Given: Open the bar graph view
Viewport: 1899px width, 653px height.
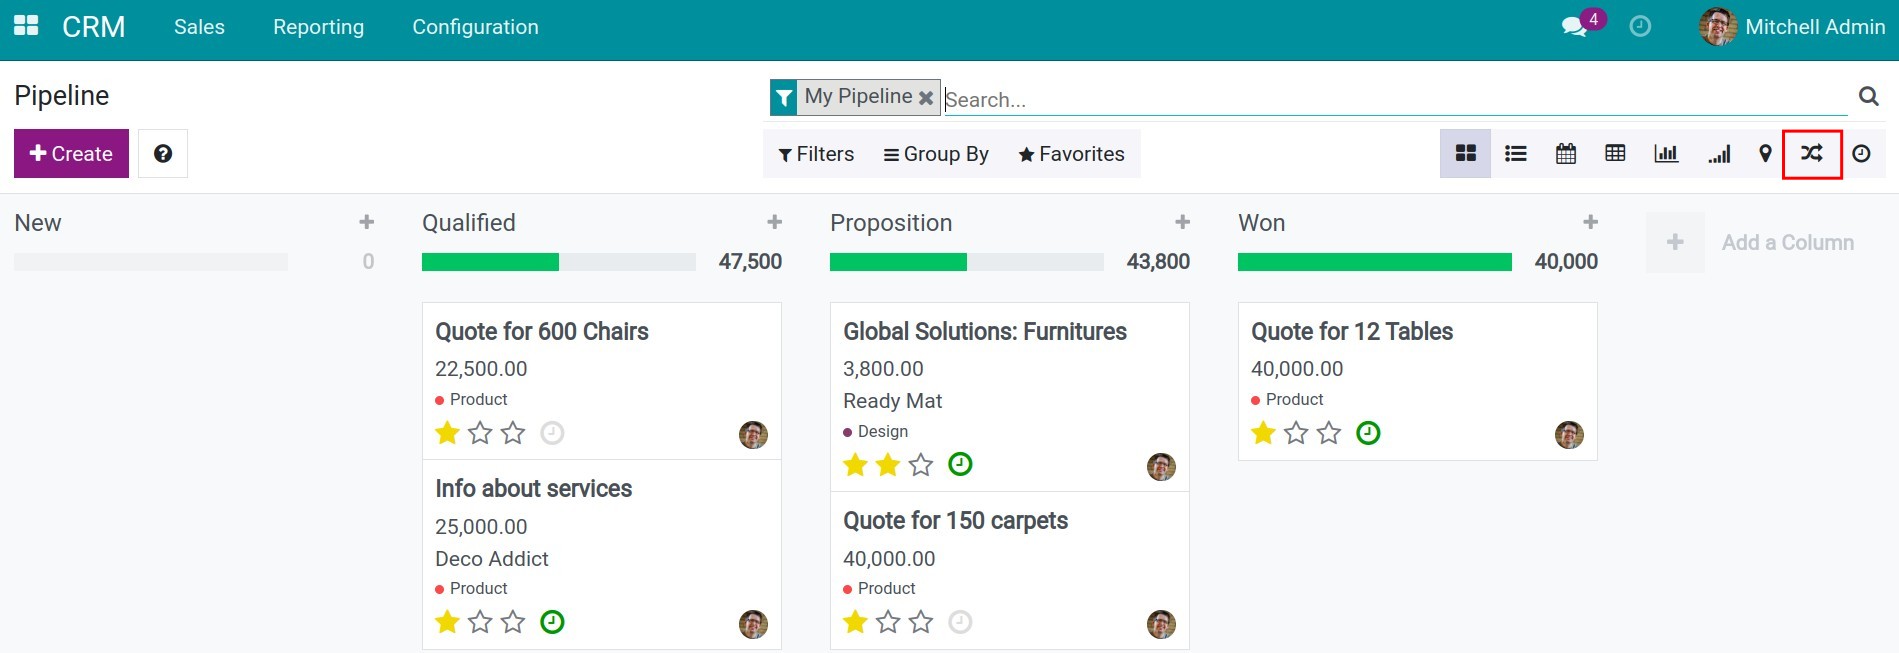Looking at the screenshot, I should coord(1665,154).
